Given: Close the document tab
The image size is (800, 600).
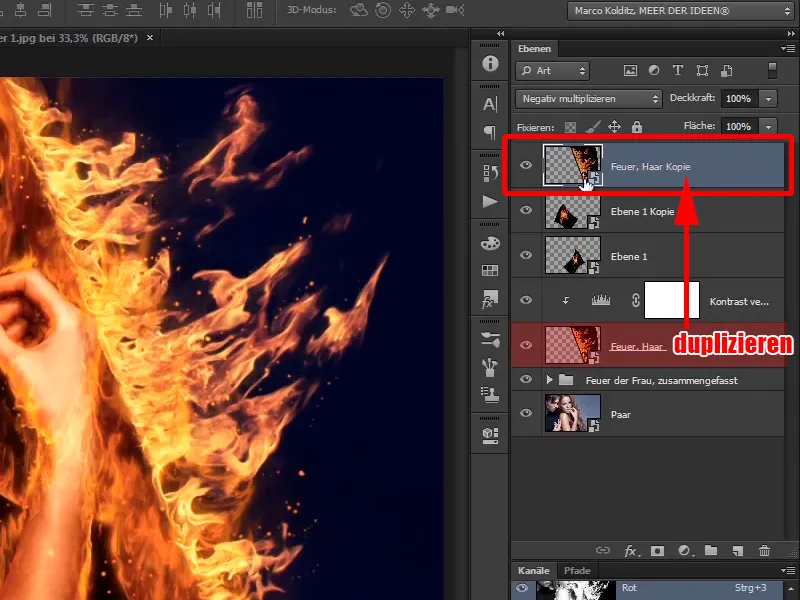Looking at the screenshot, I should click(150, 38).
